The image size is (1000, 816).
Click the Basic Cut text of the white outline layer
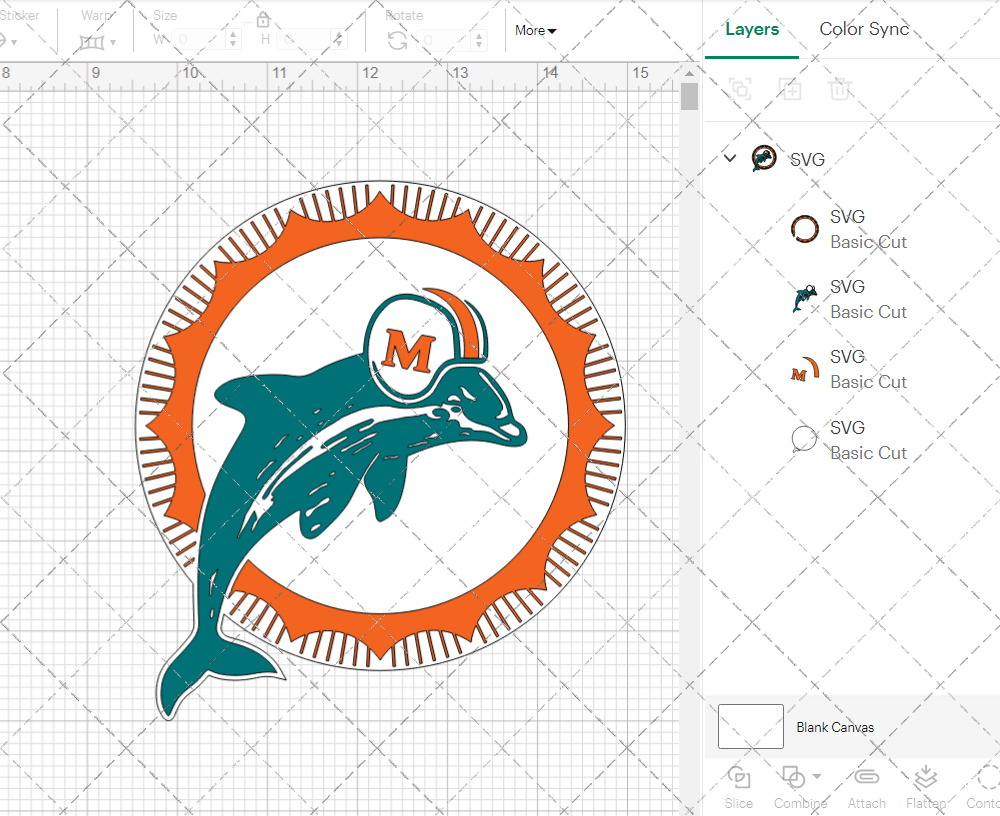(868, 452)
